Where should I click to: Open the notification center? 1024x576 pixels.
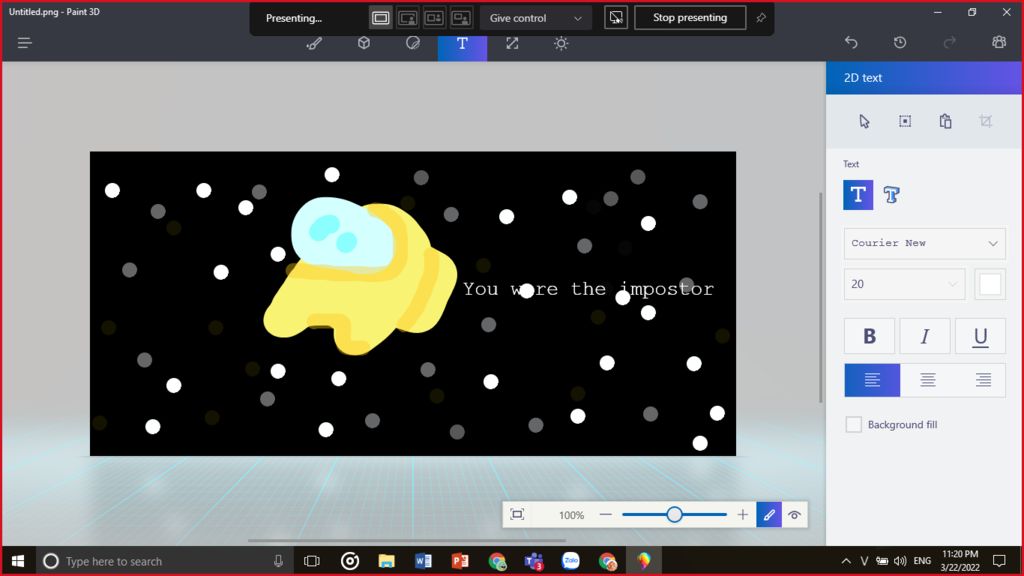point(999,561)
